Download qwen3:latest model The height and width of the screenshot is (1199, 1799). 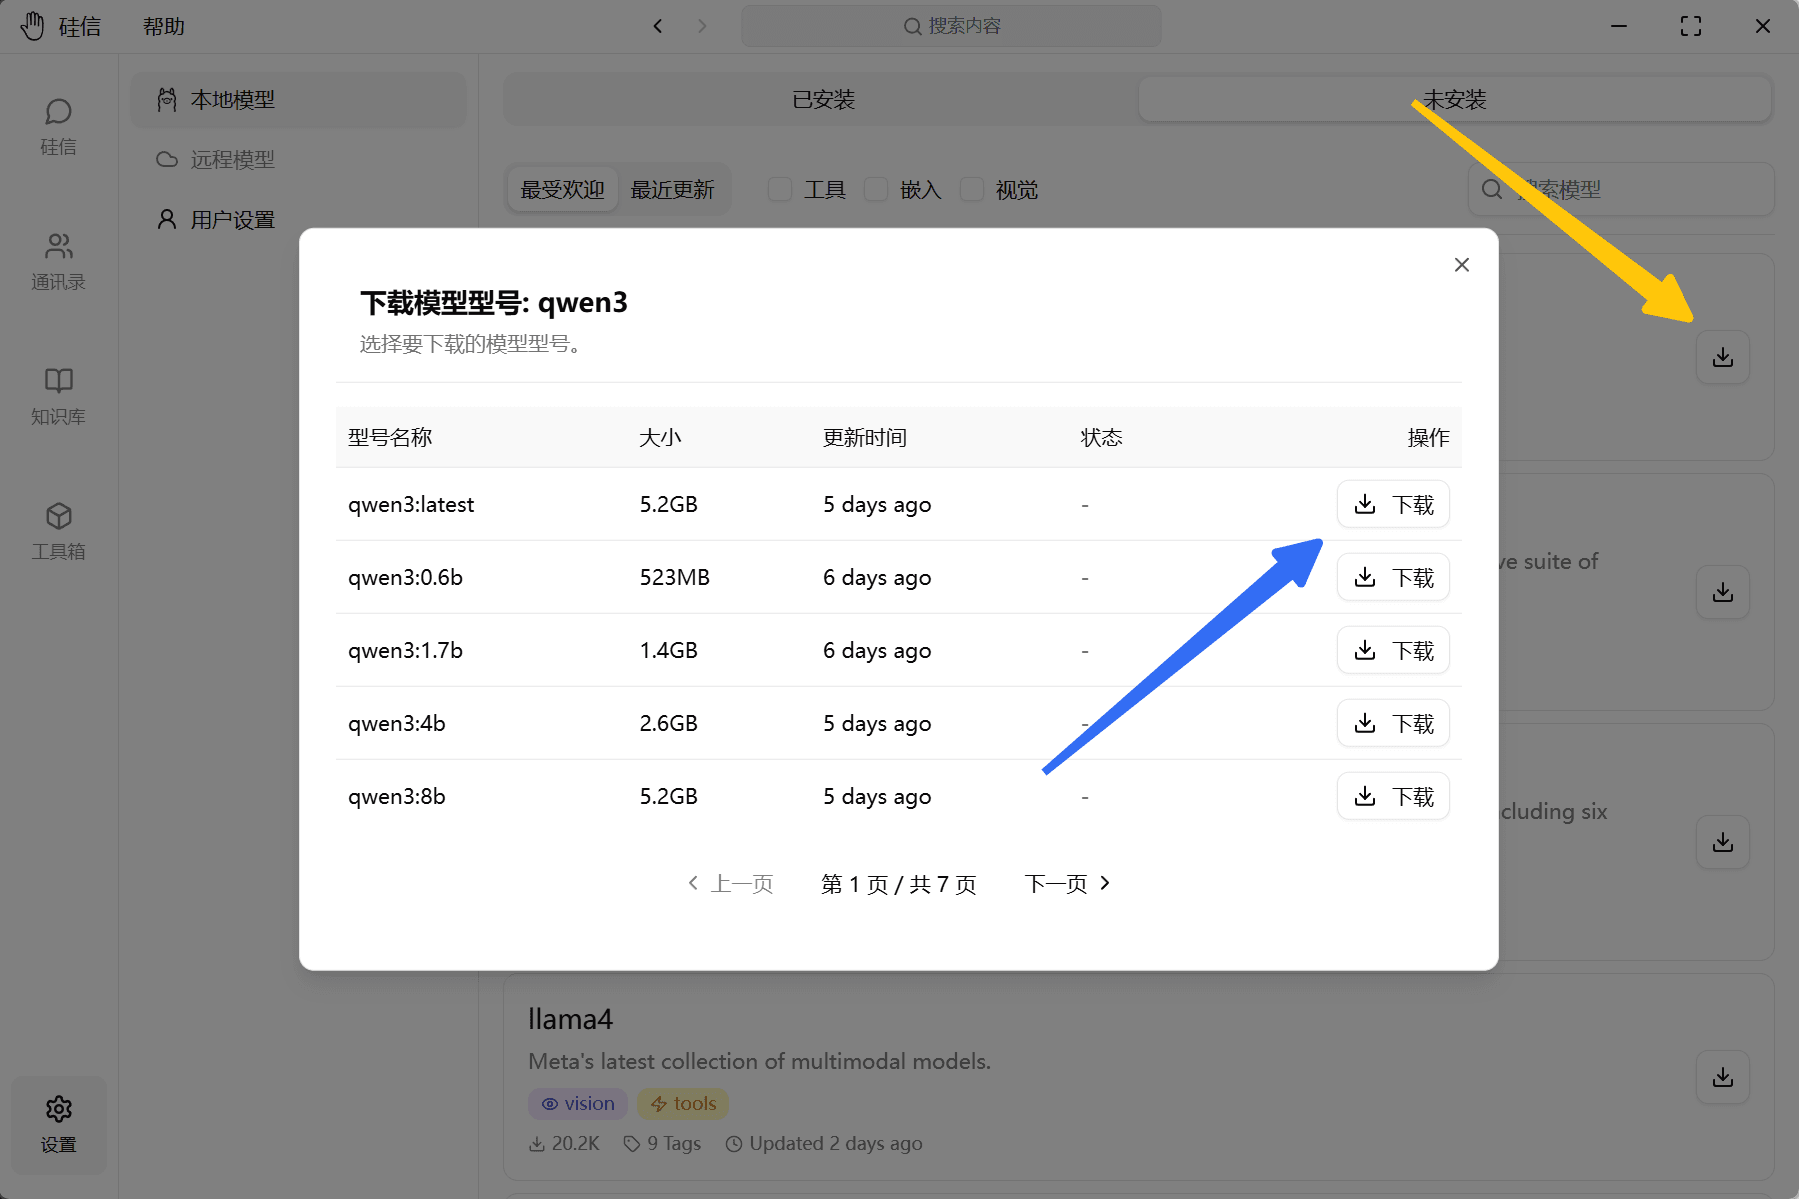(x=1393, y=504)
